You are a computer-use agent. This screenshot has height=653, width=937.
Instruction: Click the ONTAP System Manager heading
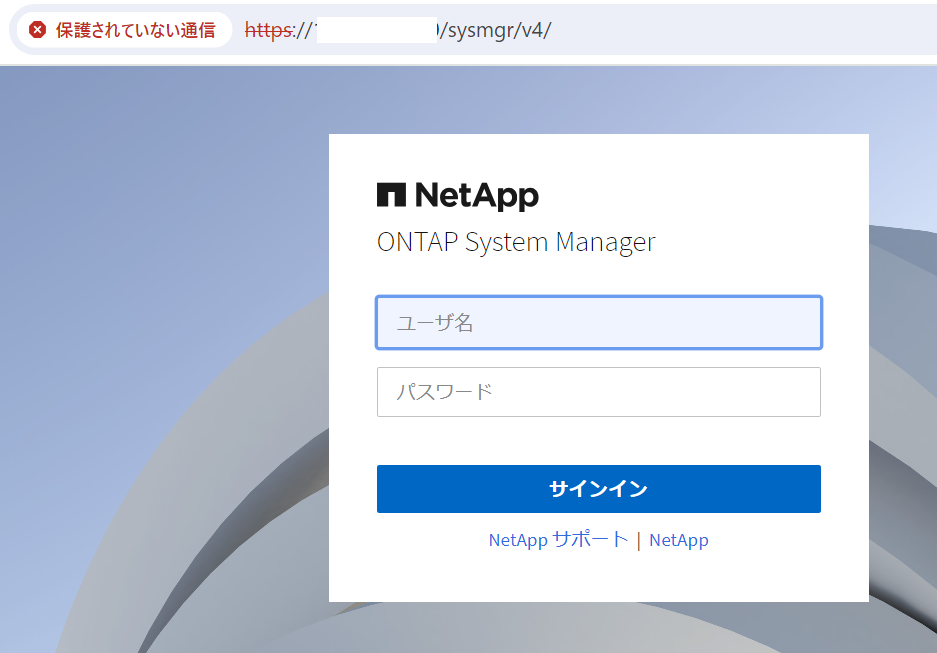click(x=516, y=242)
